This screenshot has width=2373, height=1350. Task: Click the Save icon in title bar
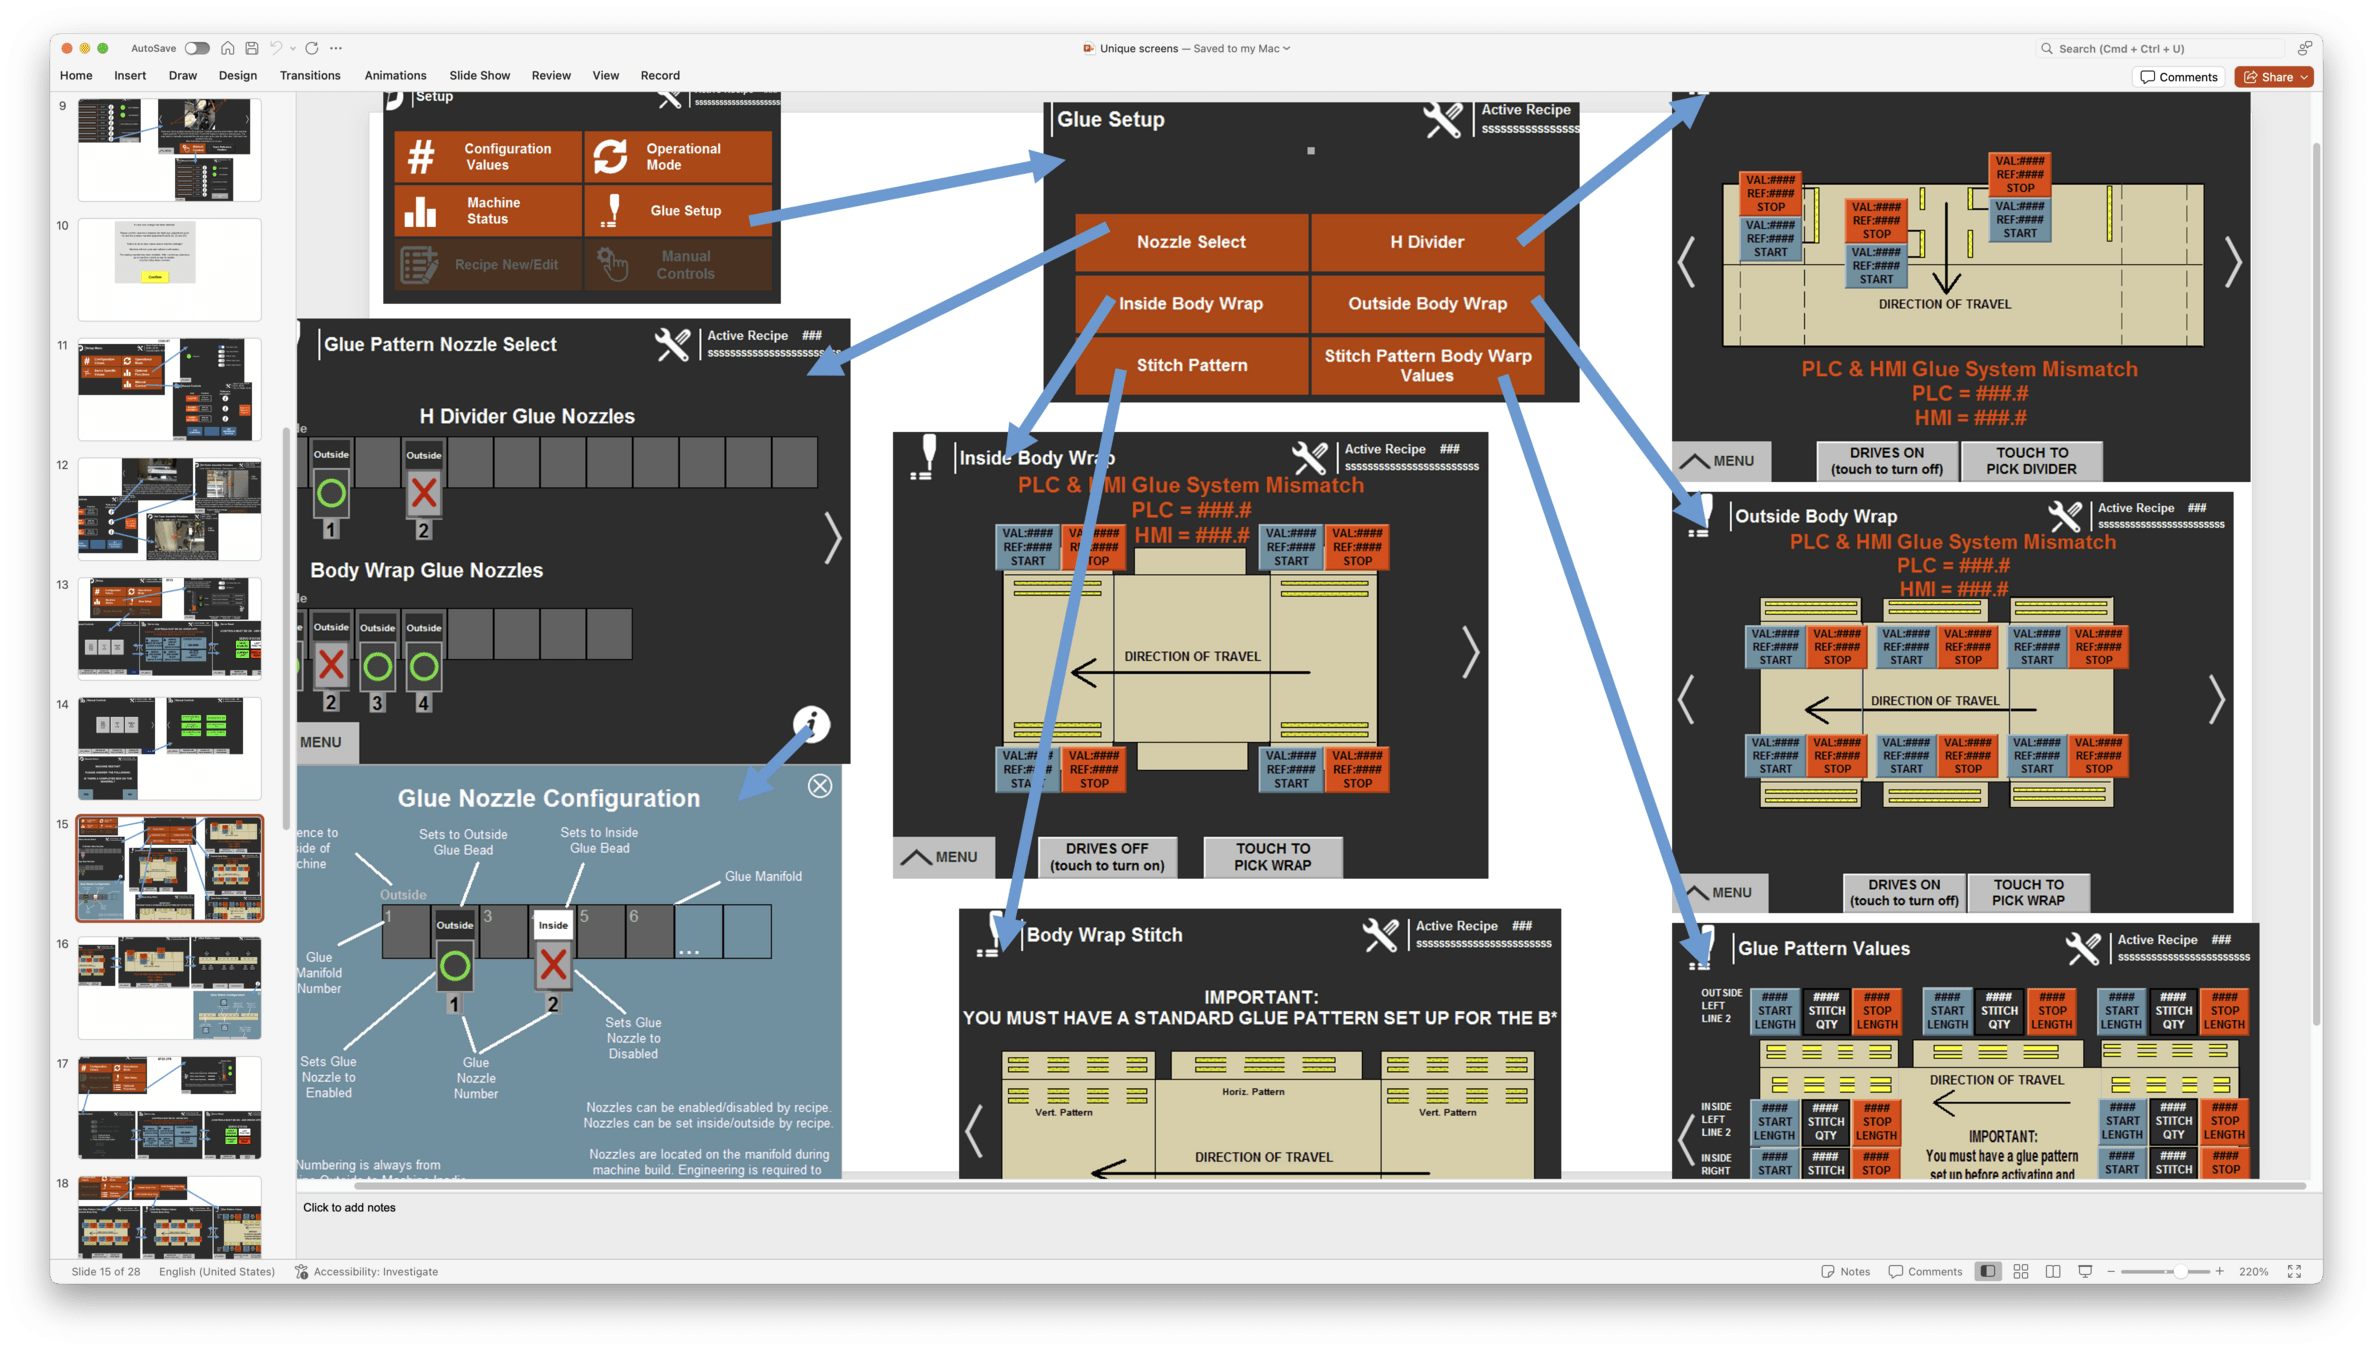click(252, 48)
